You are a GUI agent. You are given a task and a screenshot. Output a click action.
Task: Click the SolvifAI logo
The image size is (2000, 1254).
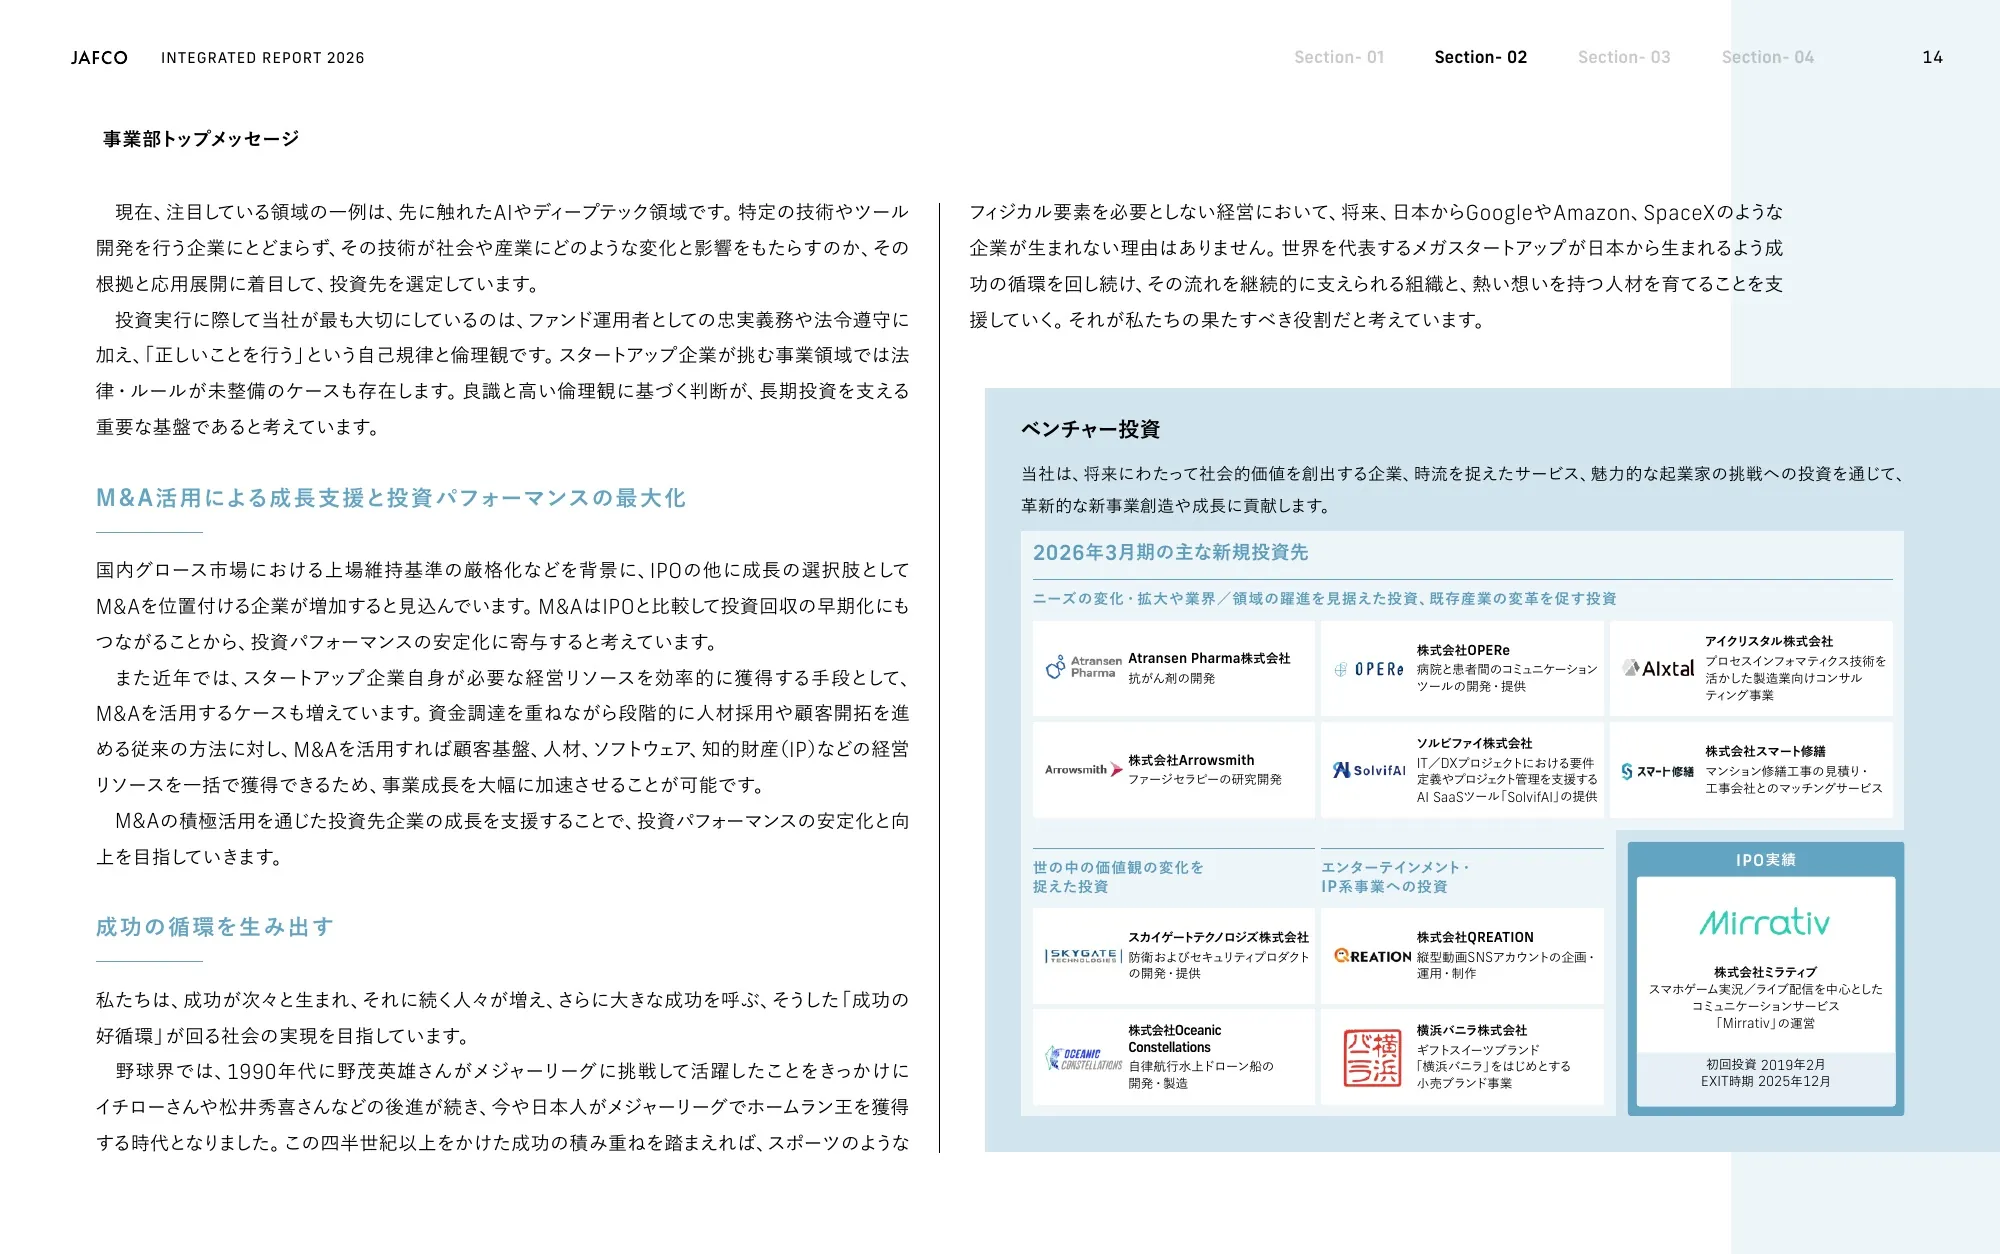point(1369,769)
